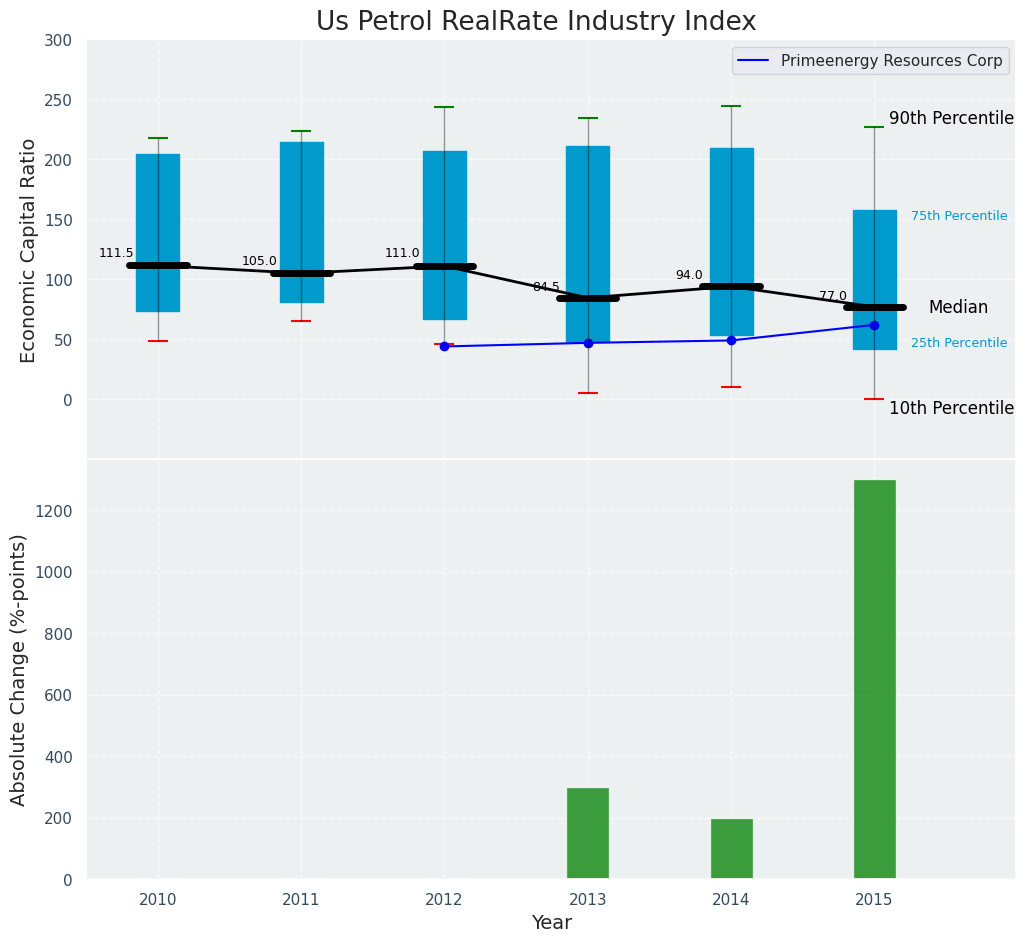
Task: Click the blue data point for 2015
Action: click(874, 325)
